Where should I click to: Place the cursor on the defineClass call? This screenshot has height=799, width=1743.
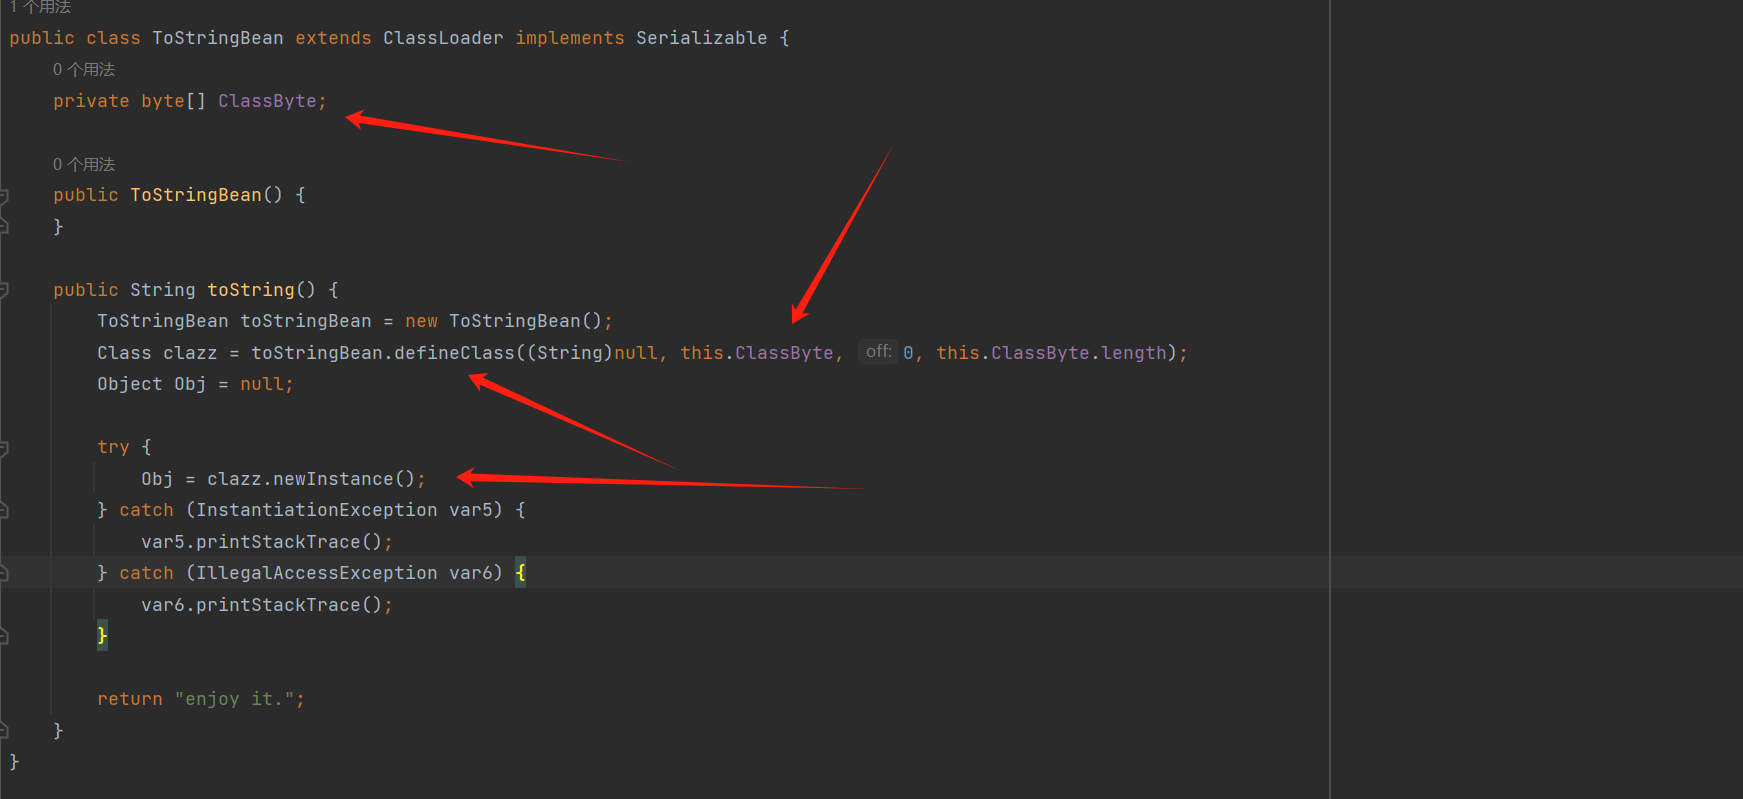click(454, 353)
